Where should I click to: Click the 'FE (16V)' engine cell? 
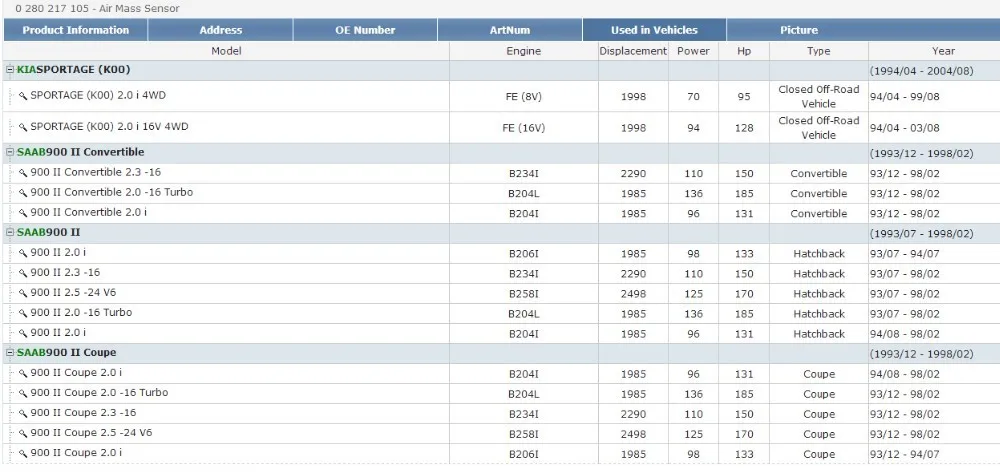tap(524, 128)
